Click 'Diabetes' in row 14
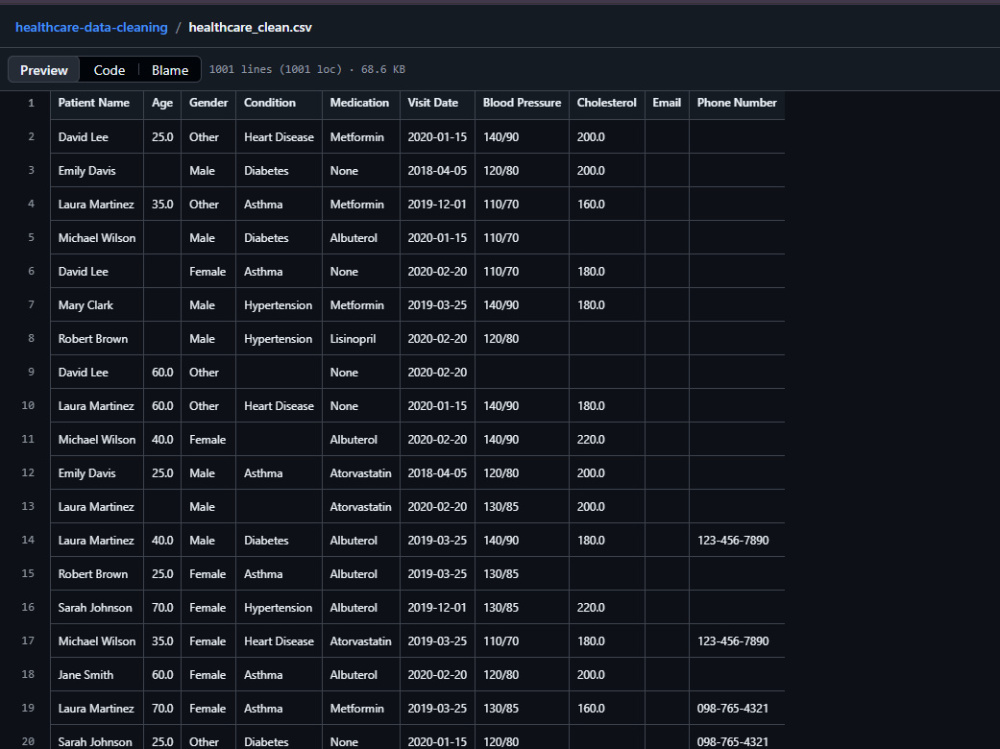The width and height of the screenshot is (1000, 749). pos(266,540)
